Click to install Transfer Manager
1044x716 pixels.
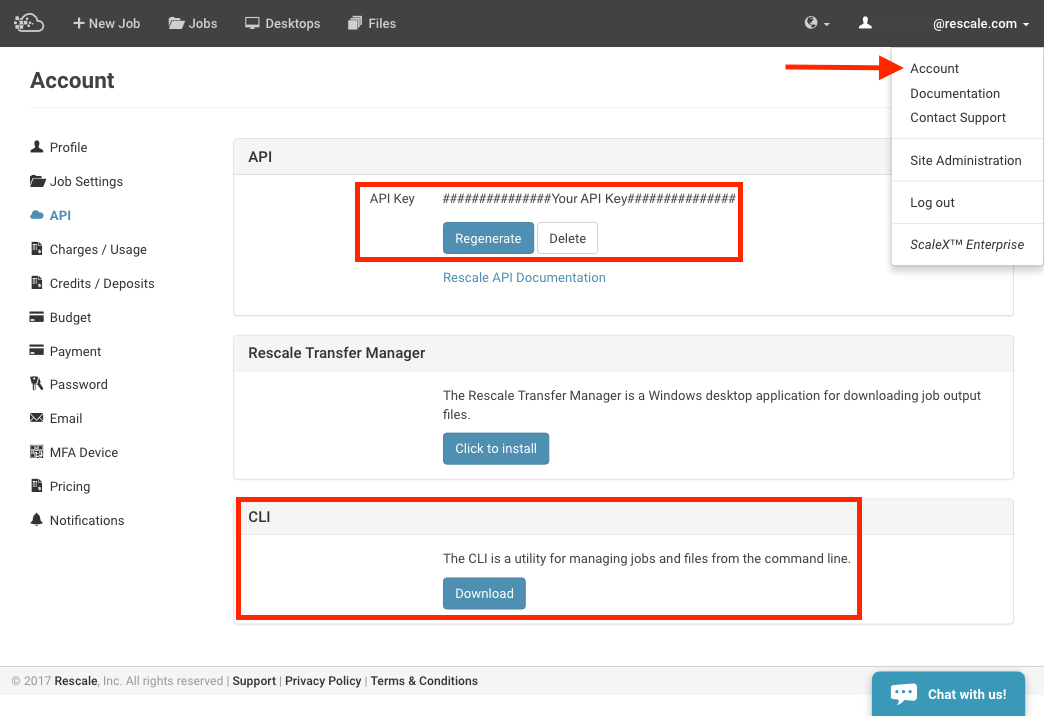[x=495, y=448]
